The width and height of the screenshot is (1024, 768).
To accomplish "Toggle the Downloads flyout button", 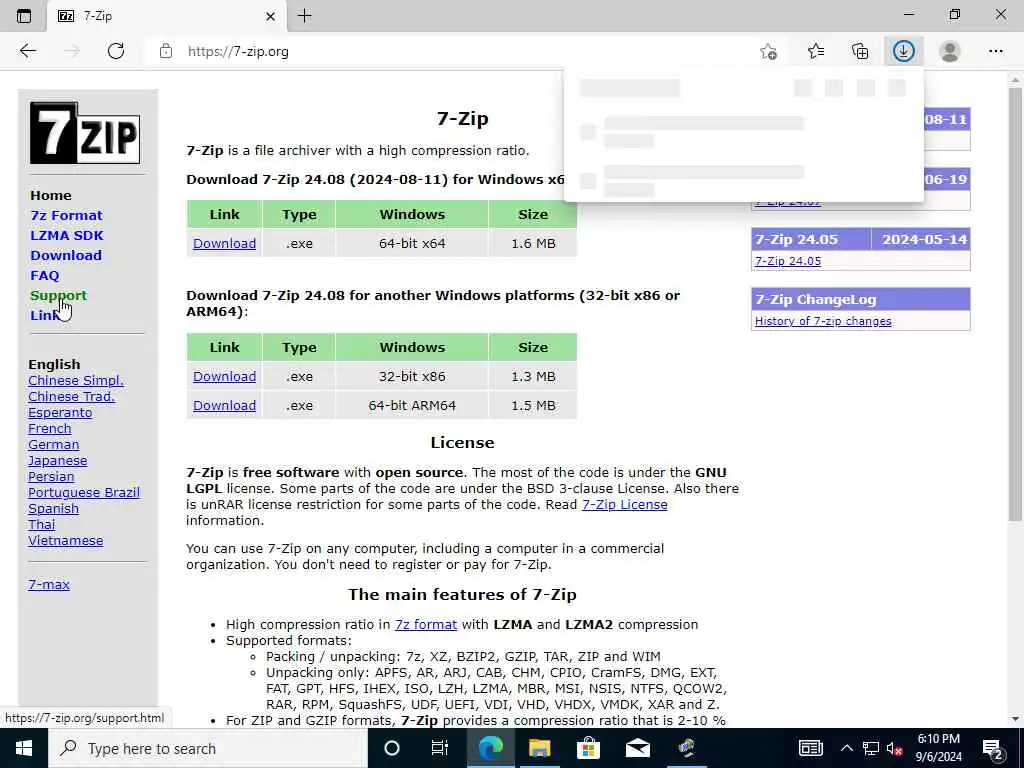I will tap(904, 51).
